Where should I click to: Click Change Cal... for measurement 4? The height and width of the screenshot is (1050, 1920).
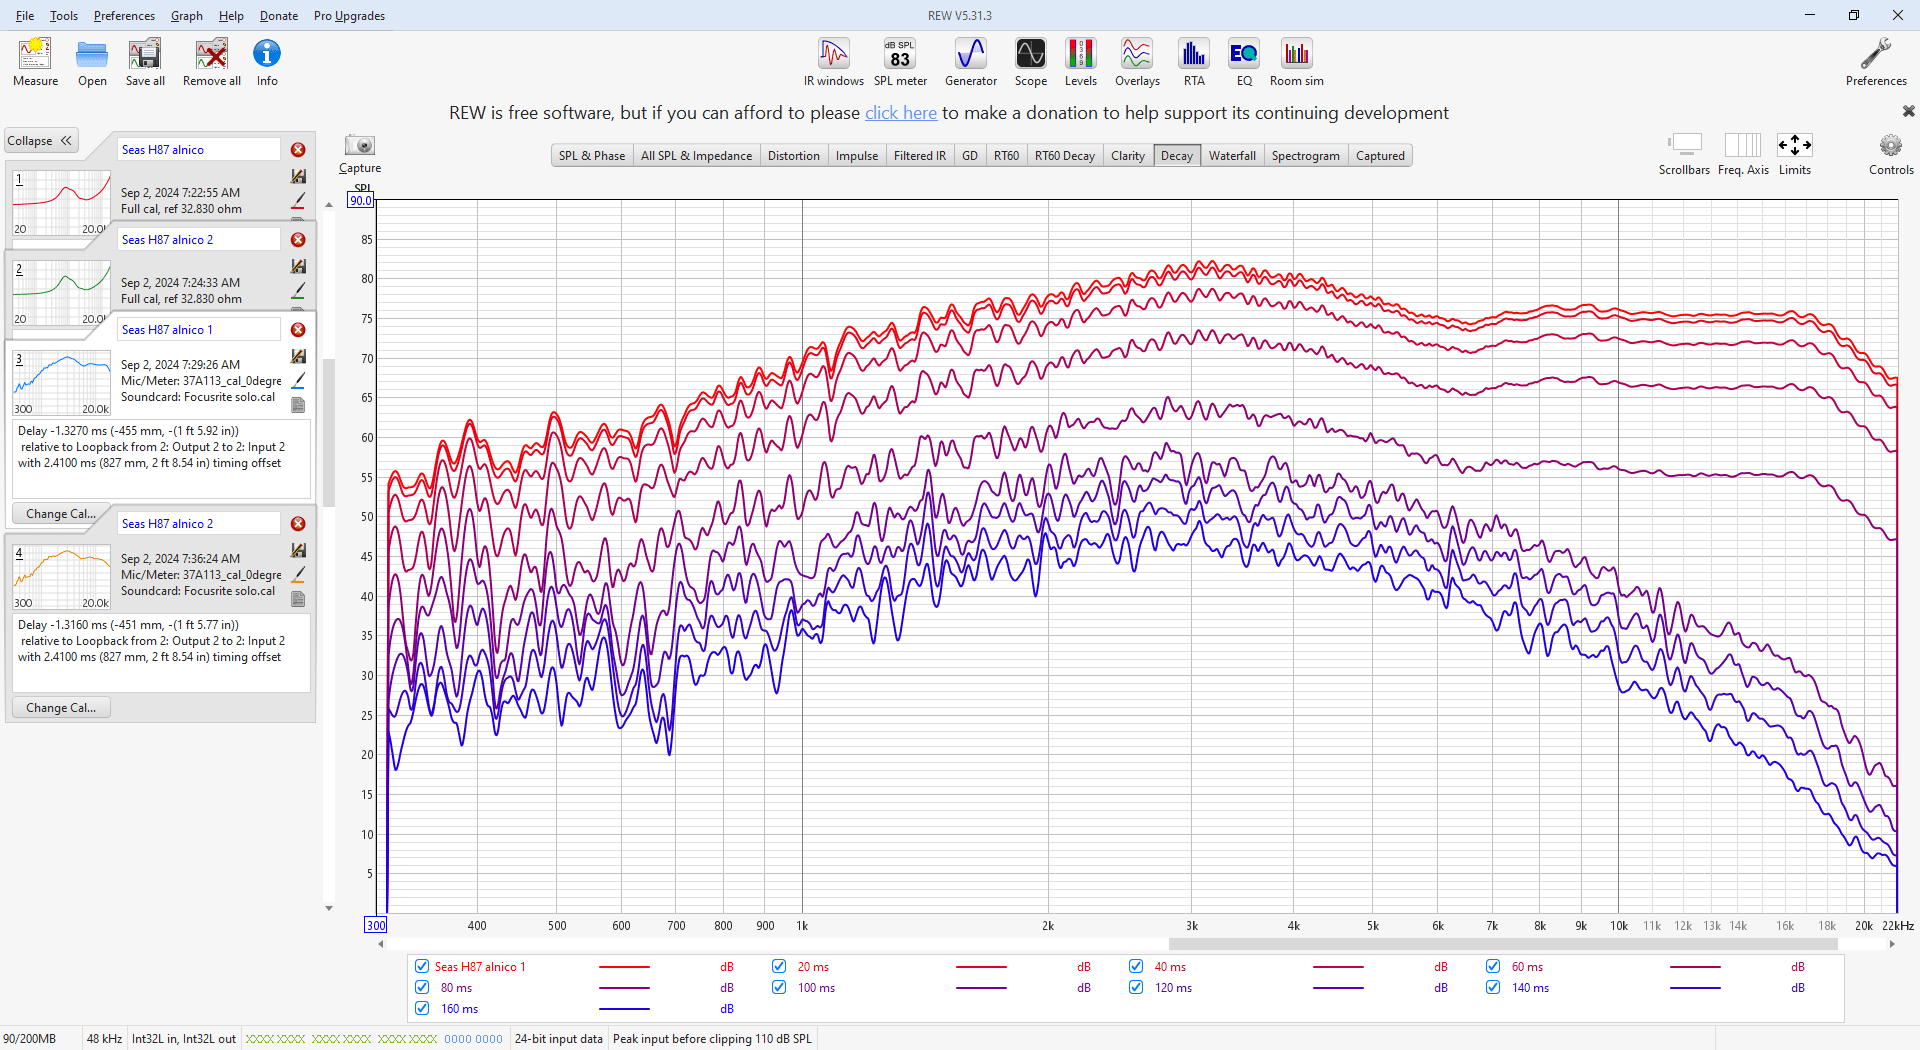click(61, 708)
